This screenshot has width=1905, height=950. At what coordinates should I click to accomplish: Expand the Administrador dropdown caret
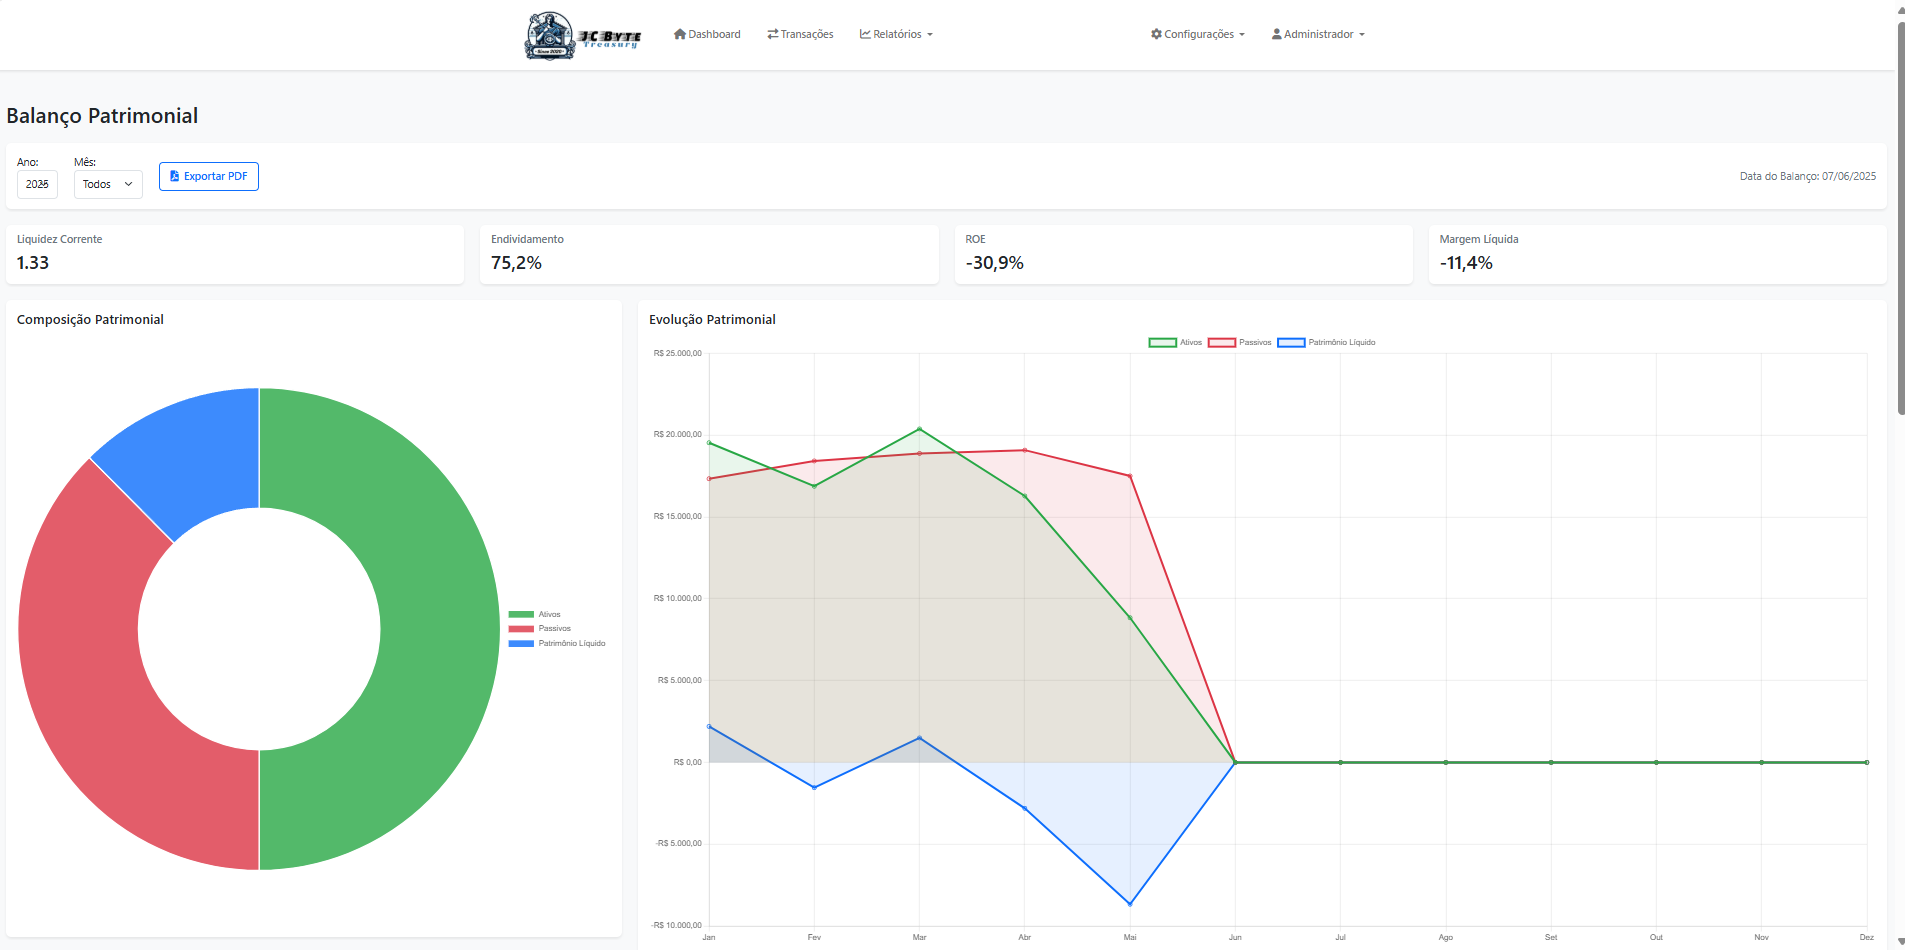click(1362, 35)
